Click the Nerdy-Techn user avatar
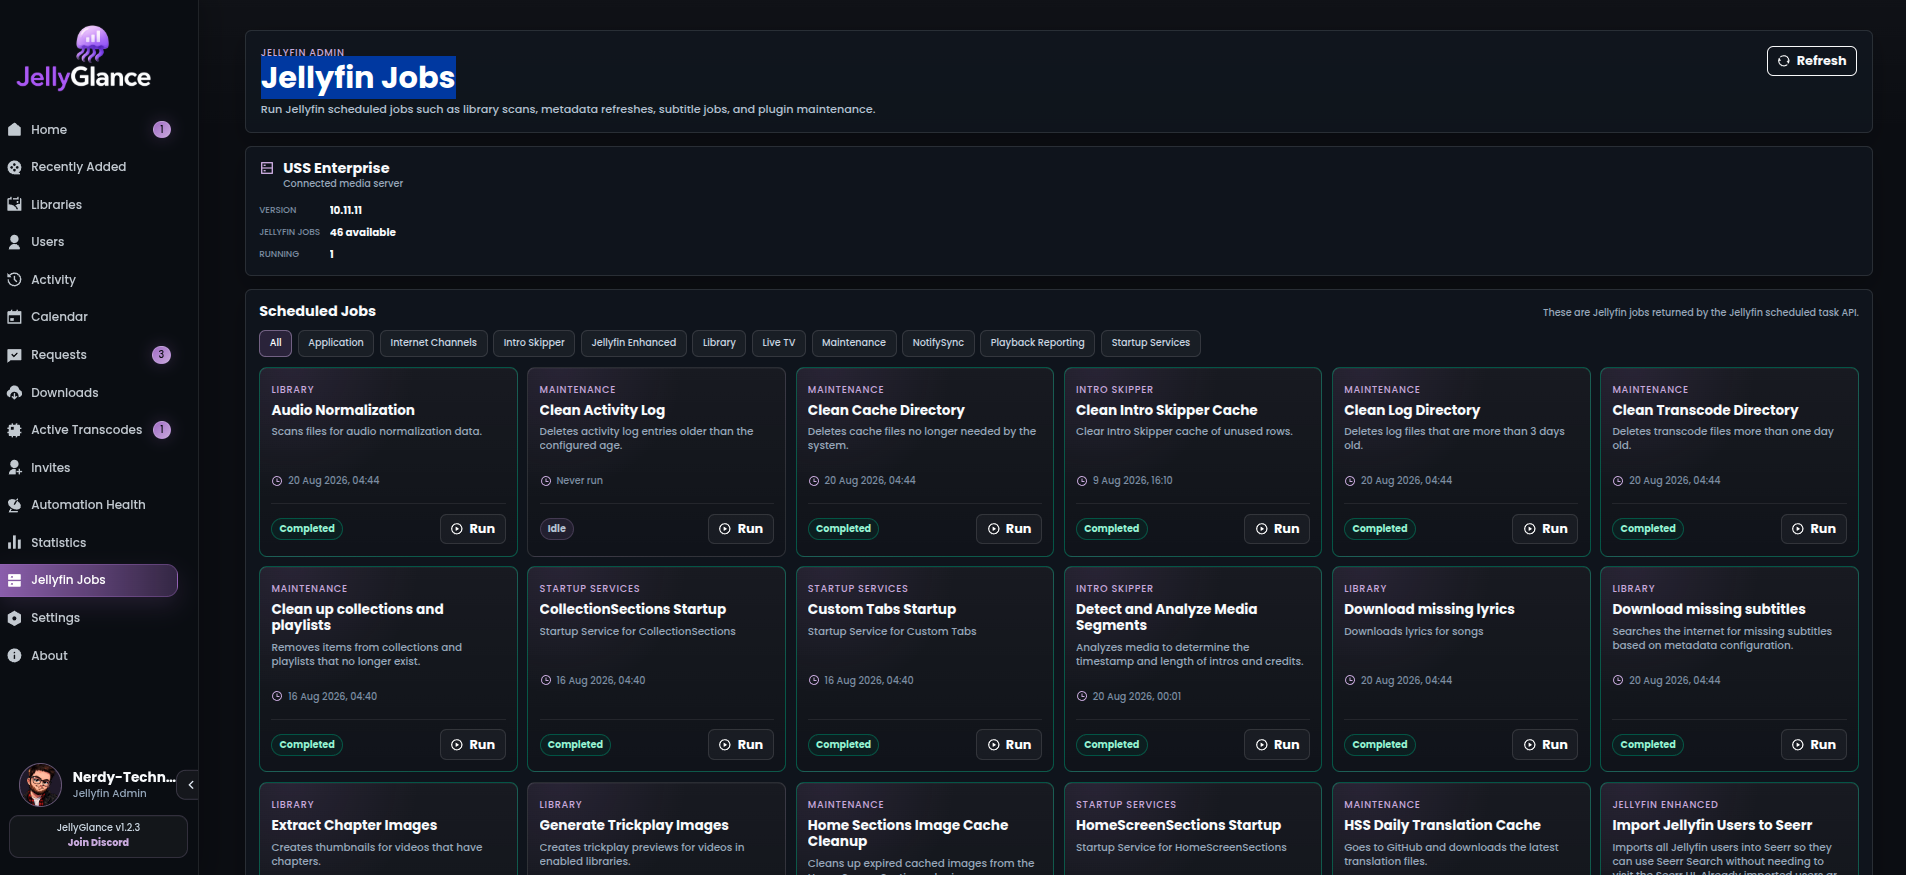 (x=40, y=785)
